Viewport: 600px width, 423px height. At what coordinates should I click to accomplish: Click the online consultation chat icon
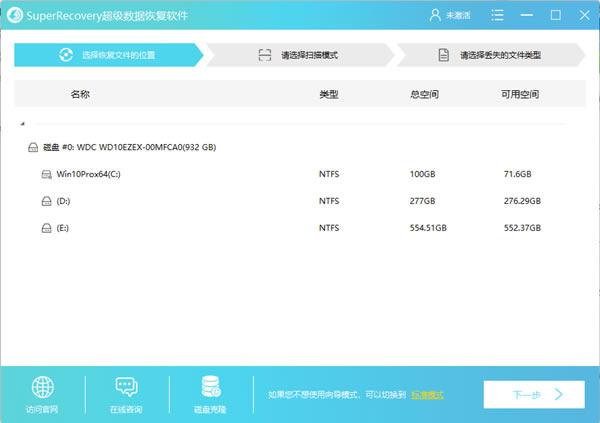(x=126, y=388)
